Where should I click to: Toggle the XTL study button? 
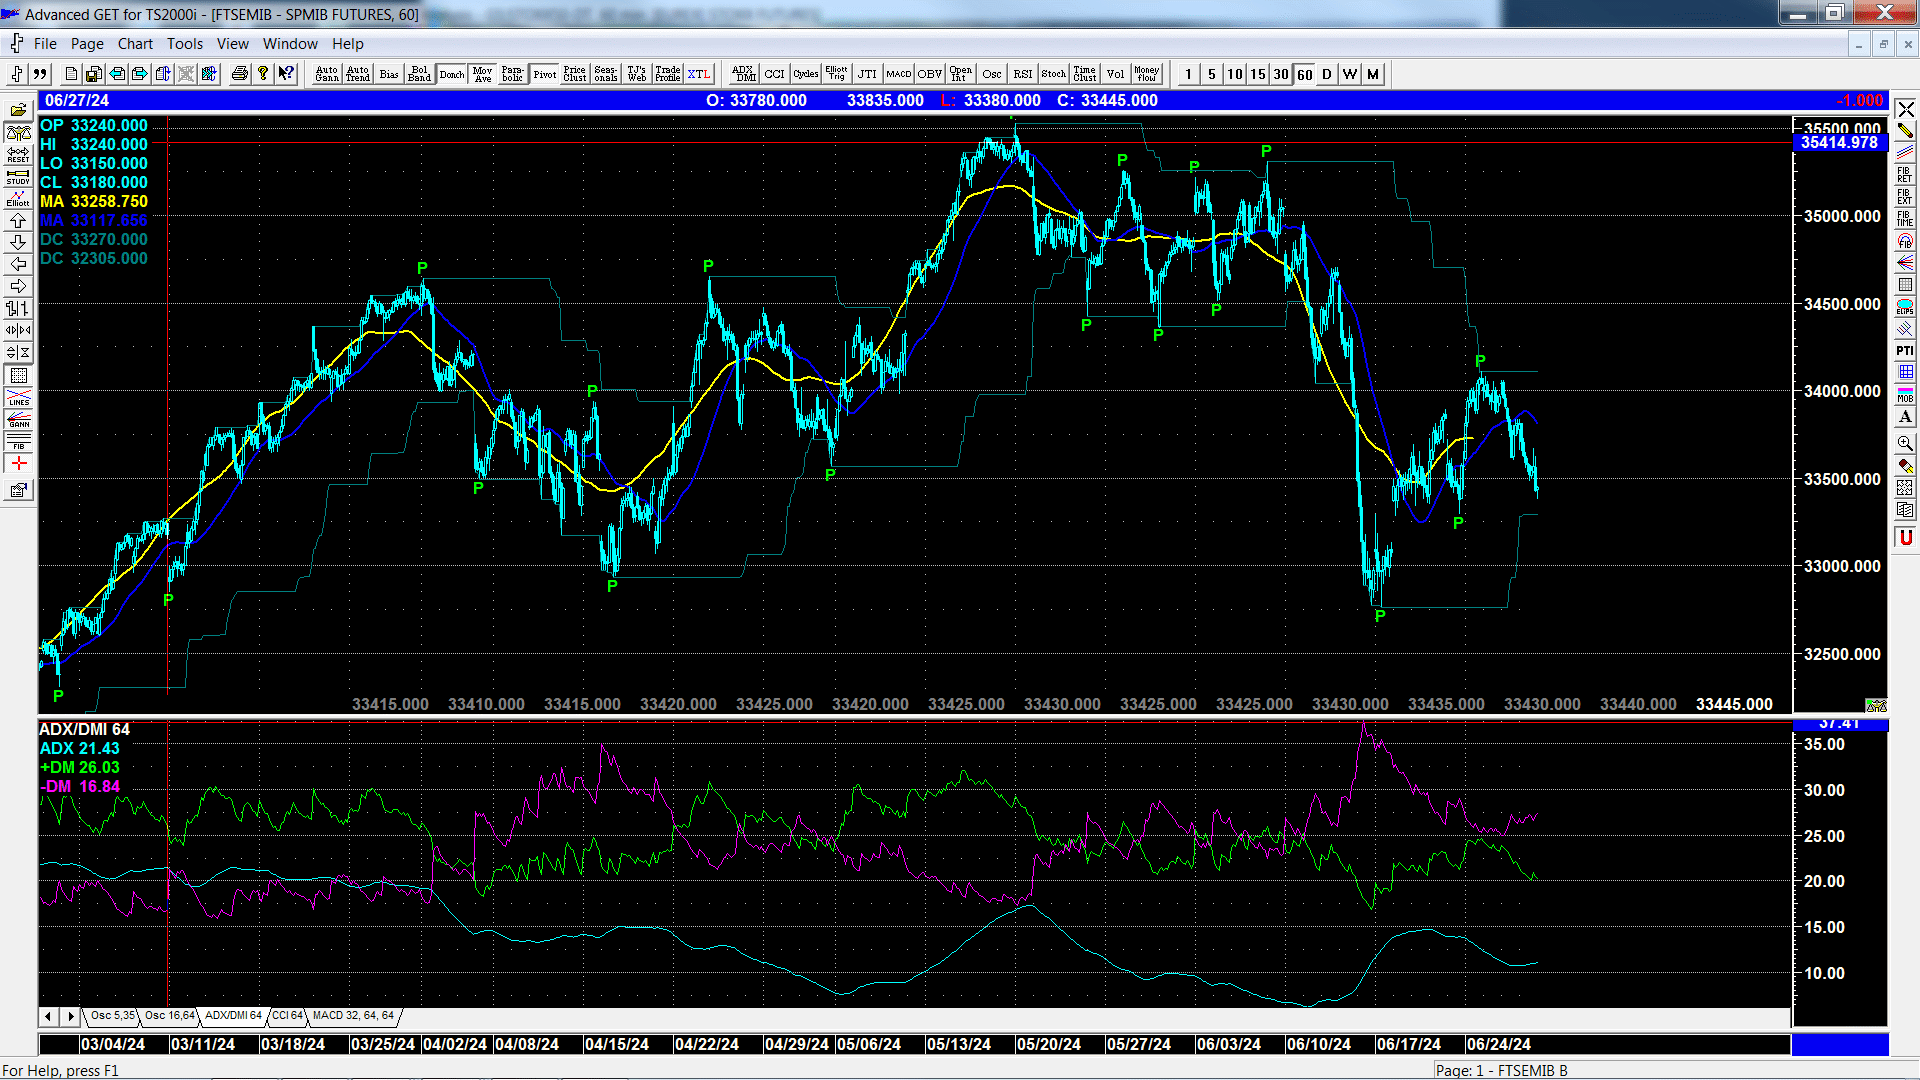699,74
